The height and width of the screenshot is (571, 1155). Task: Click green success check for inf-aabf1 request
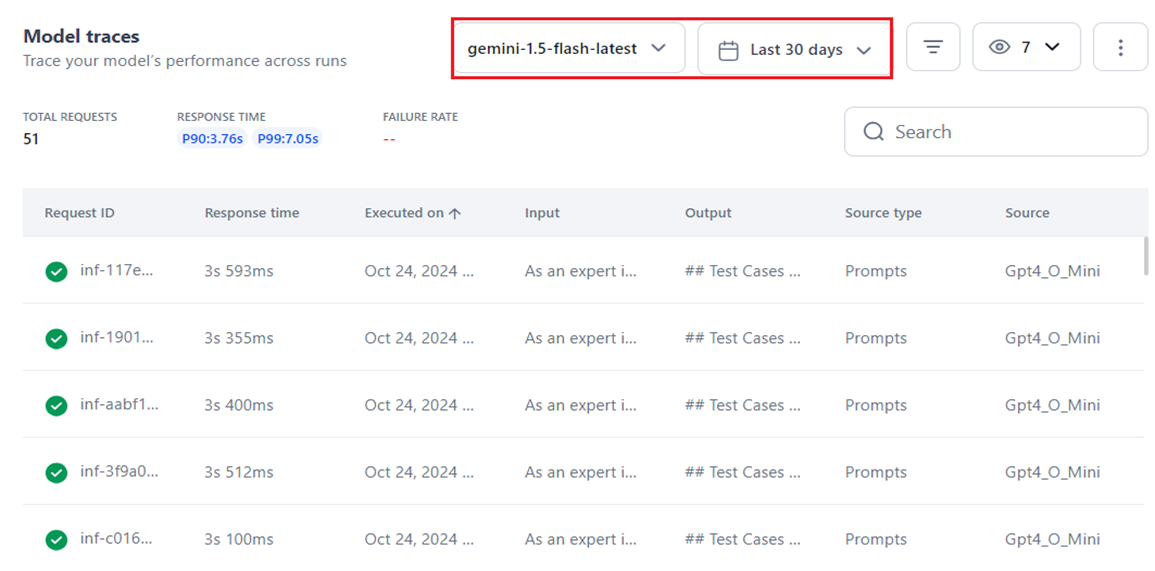(57, 405)
